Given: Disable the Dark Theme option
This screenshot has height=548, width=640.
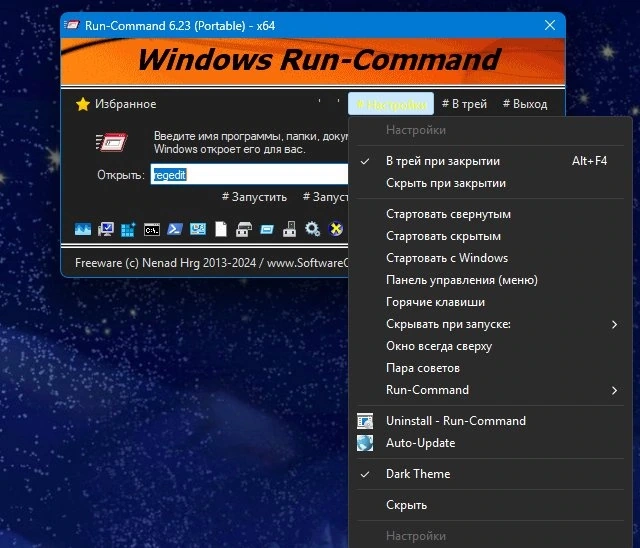Looking at the screenshot, I should pyautogui.click(x=489, y=474).
